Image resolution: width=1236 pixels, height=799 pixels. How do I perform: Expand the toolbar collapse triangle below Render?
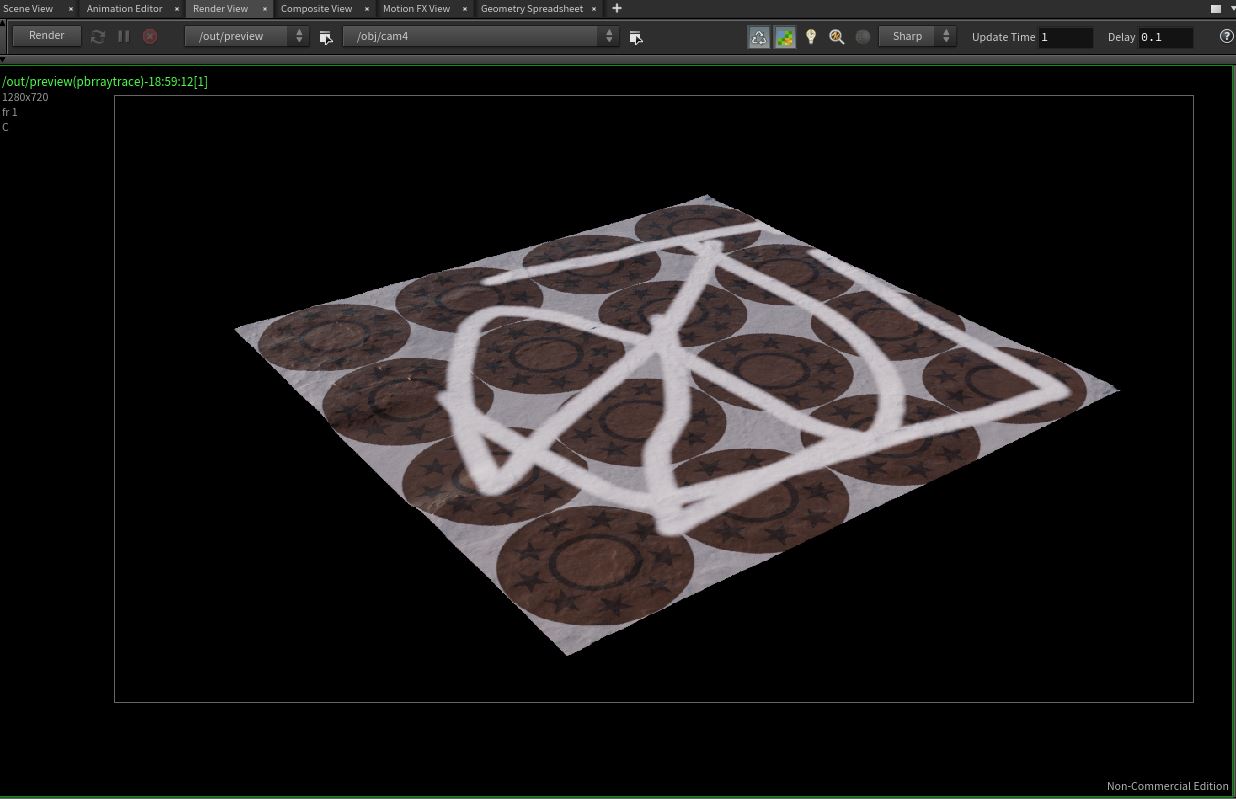coord(4,60)
